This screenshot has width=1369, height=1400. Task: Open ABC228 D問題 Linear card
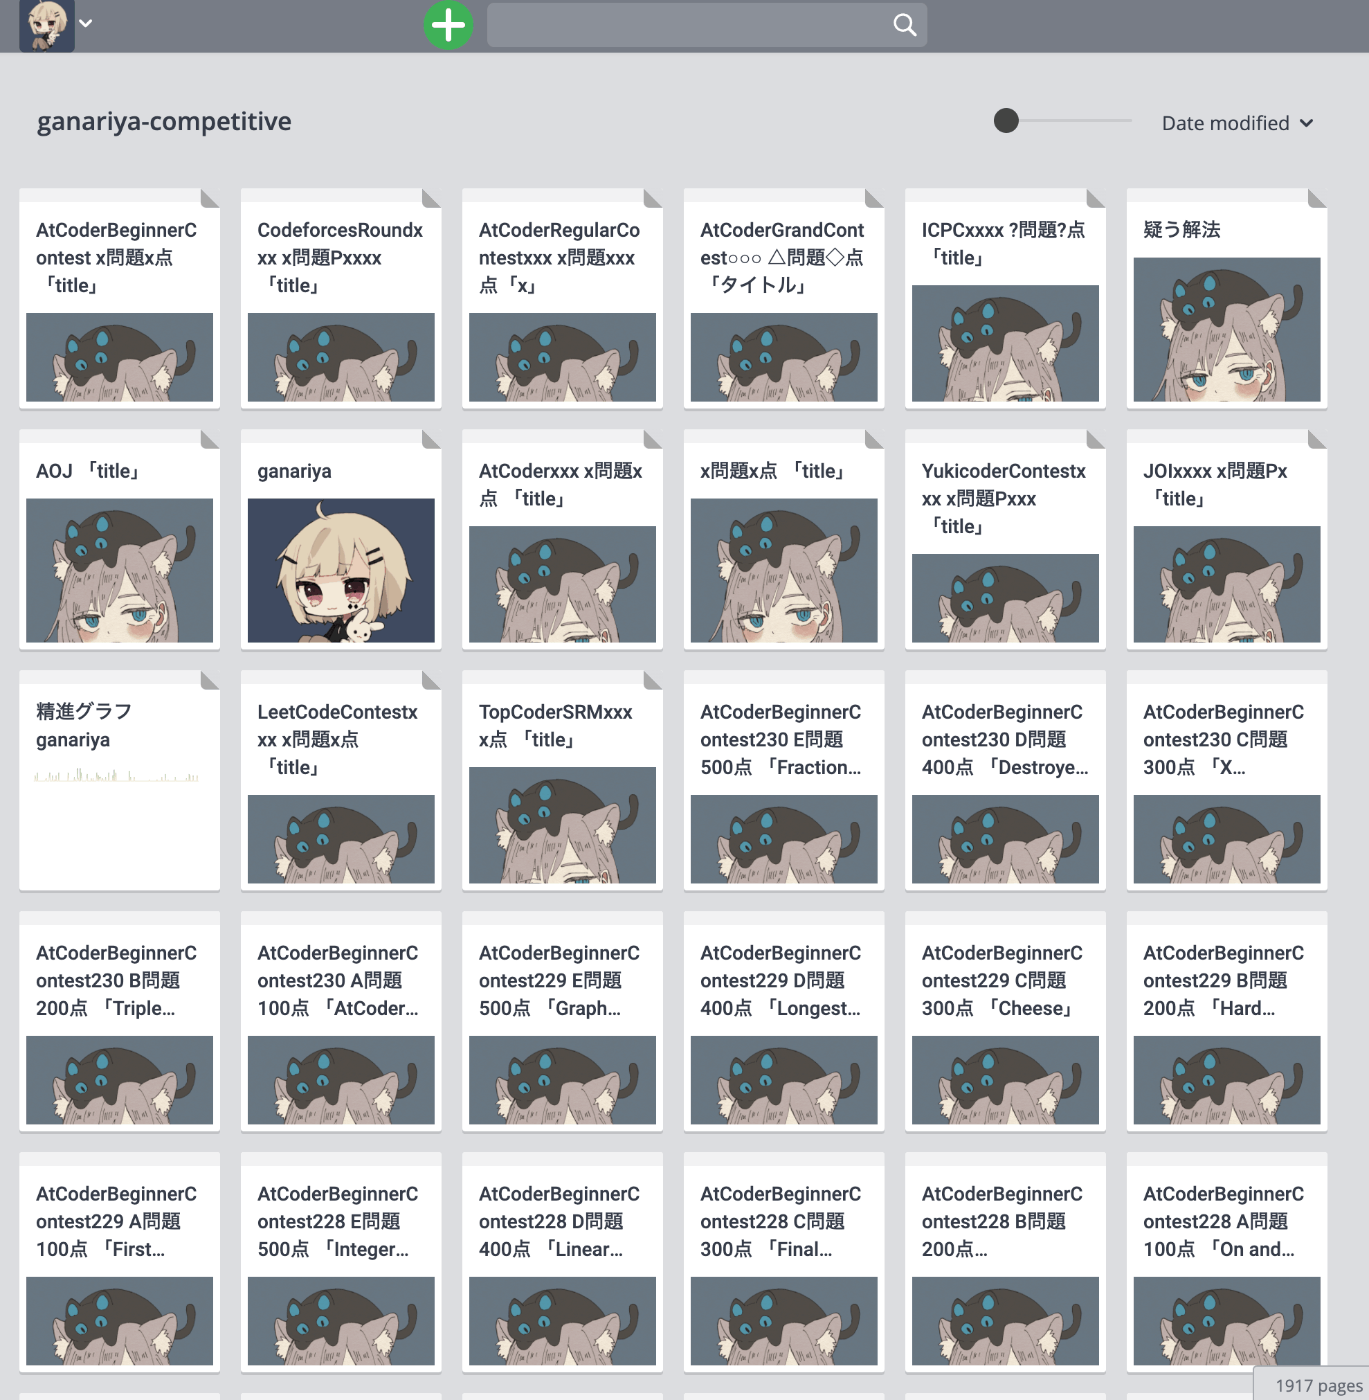(562, 1263)
